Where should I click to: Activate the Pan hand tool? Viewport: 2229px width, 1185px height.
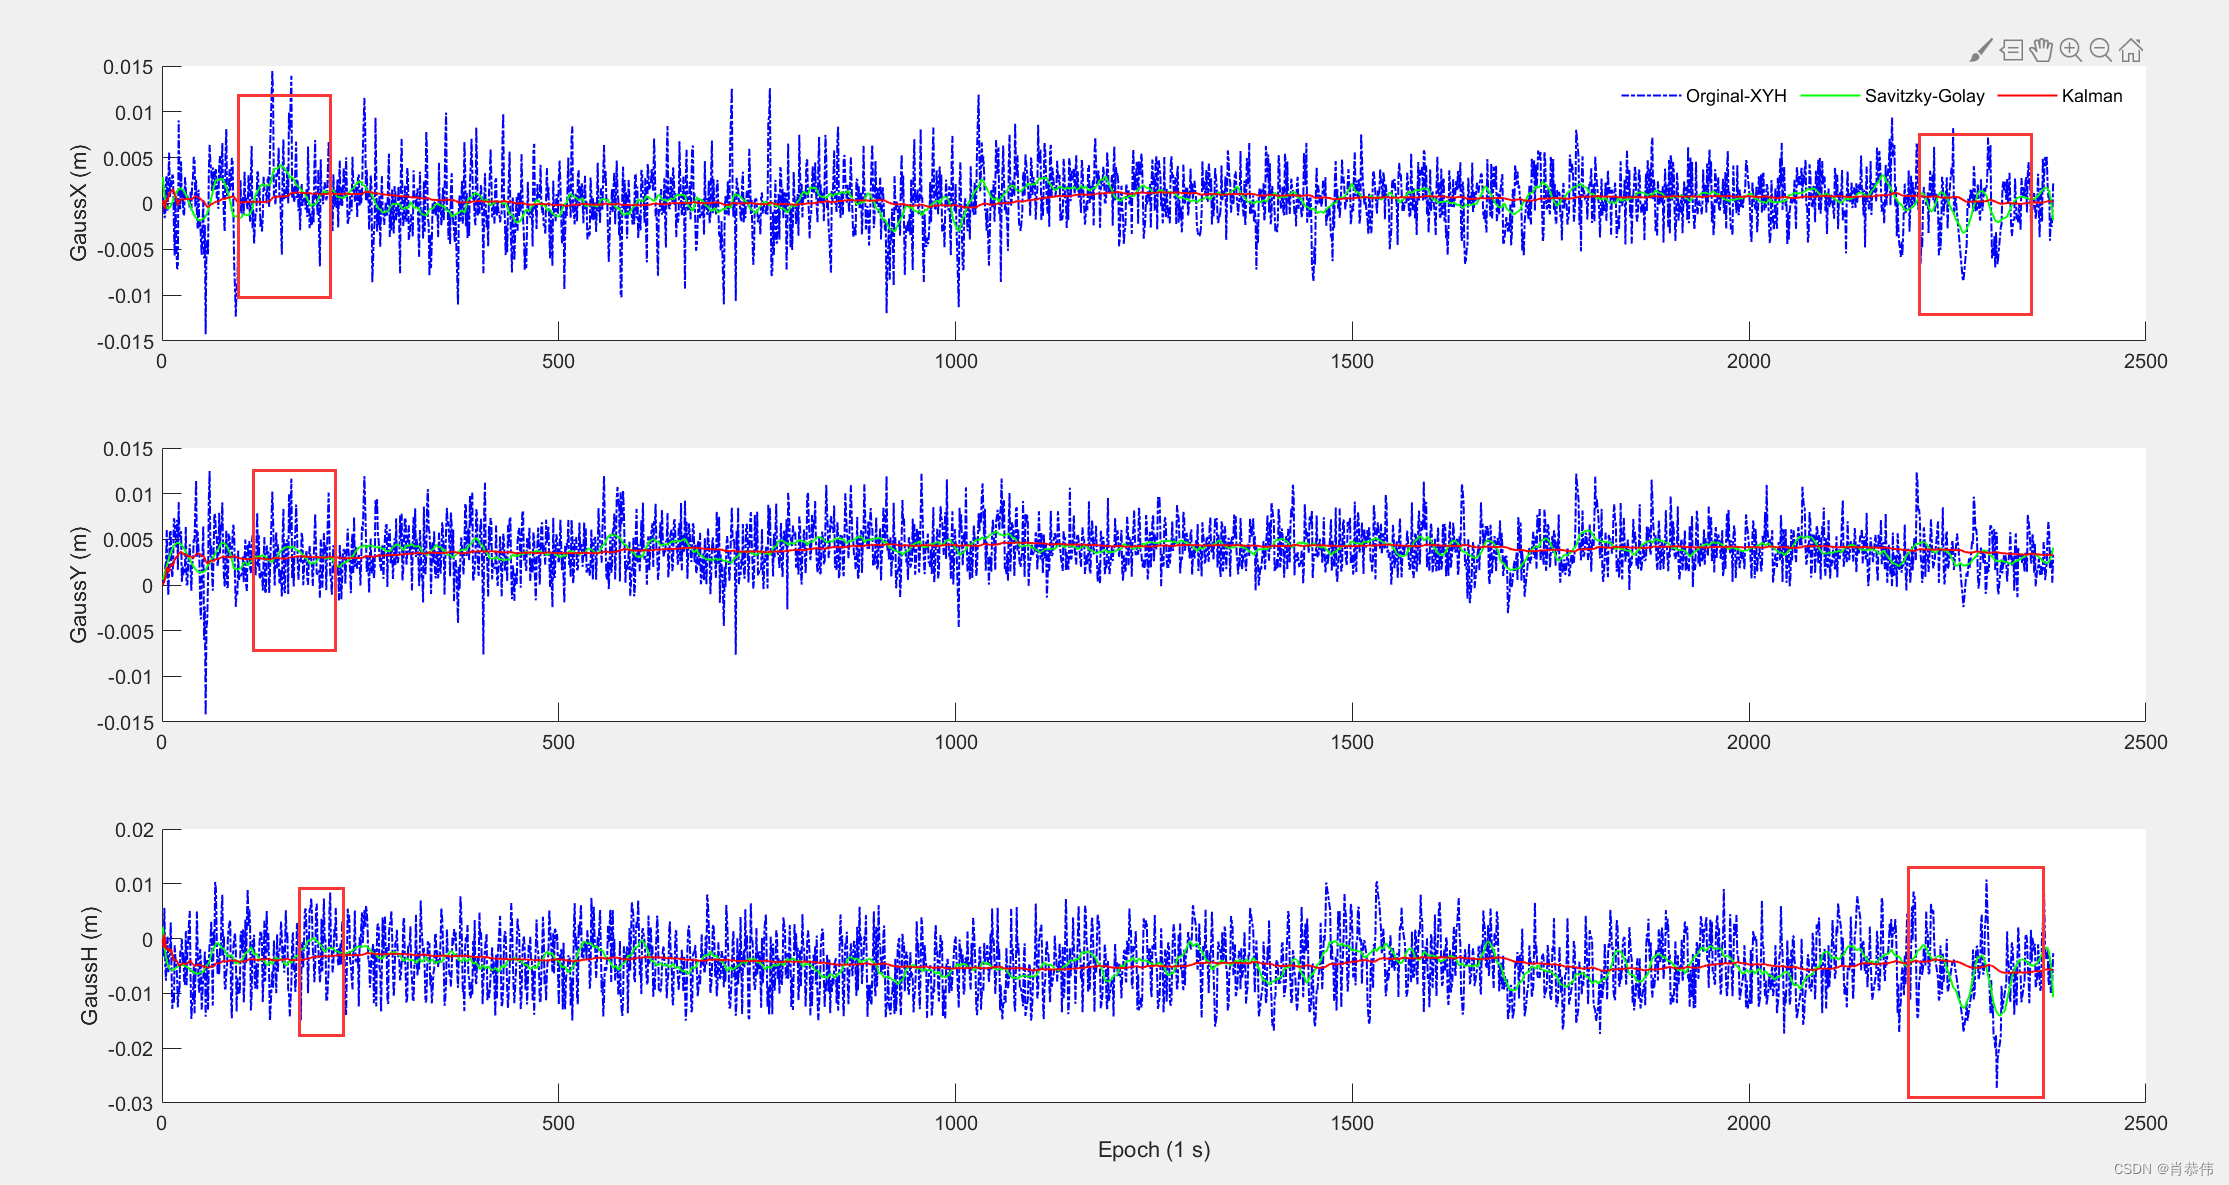(2041, 50)
